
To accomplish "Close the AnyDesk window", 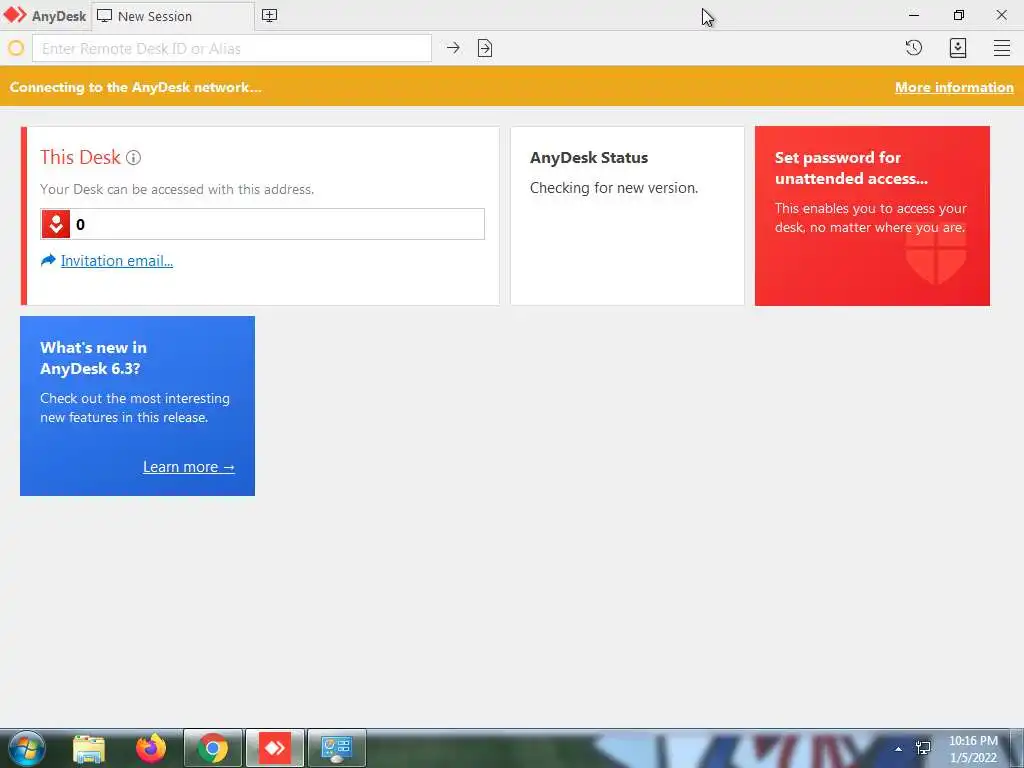I will click(1002, 15).
